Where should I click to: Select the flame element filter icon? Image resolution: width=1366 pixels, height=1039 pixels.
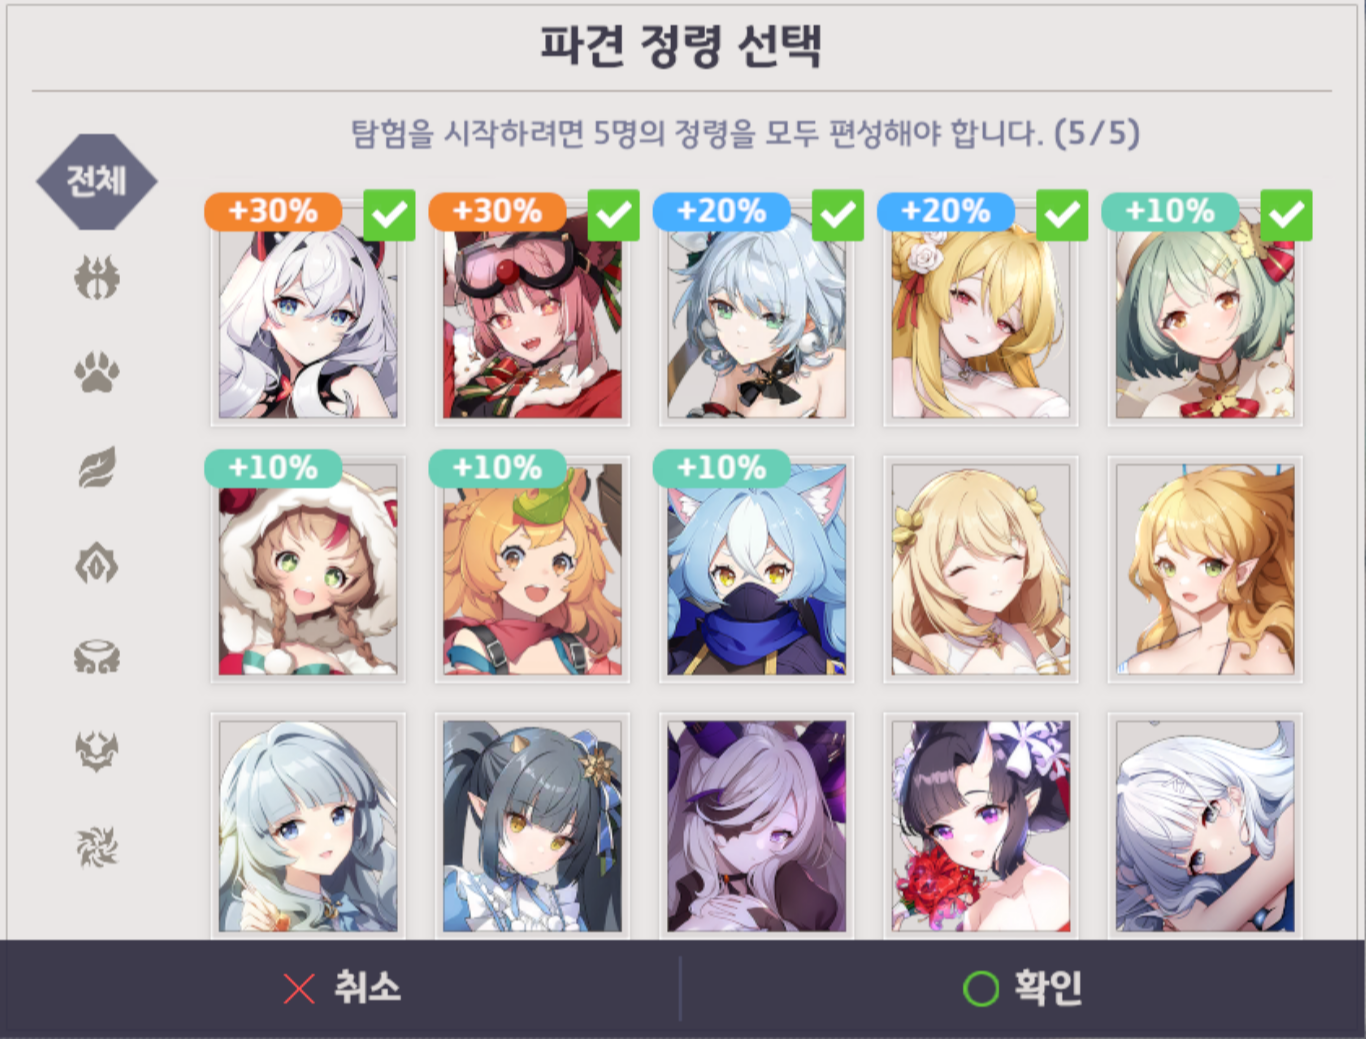tap(97, 277)
